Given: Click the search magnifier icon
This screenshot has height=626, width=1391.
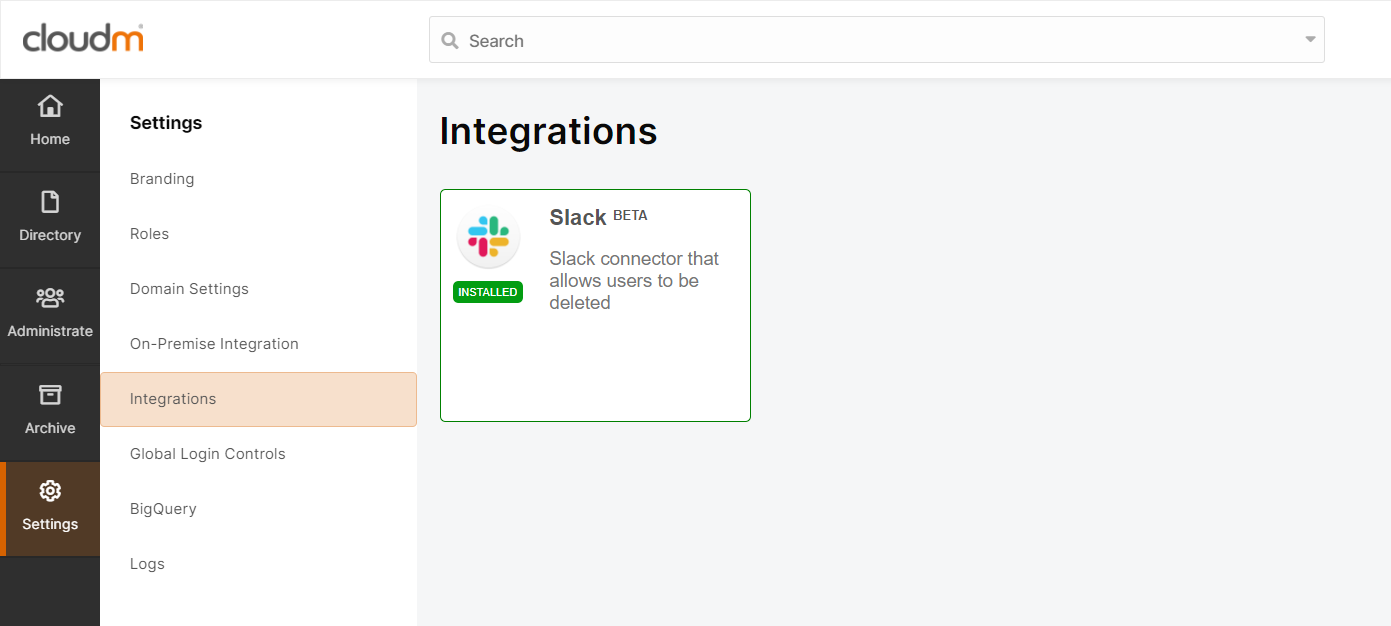Looking at the screenshot, I should (x=450, y=41).
